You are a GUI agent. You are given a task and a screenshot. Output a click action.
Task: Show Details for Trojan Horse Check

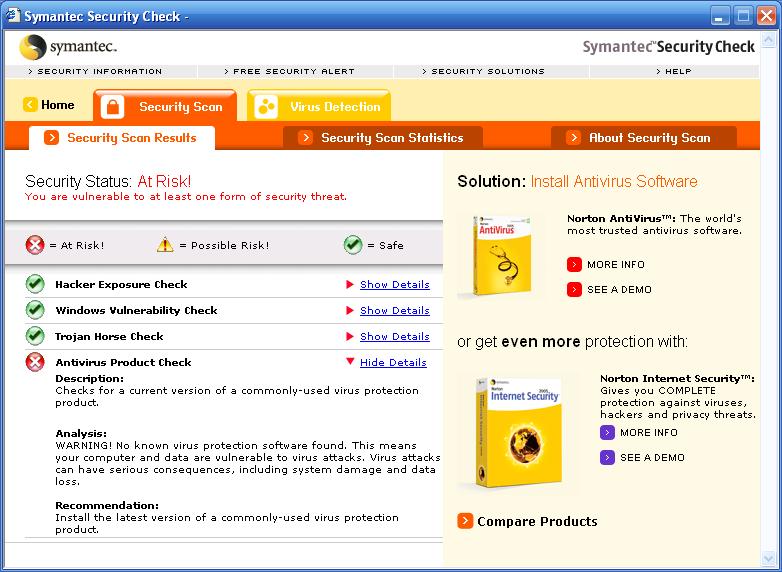[394, 336]
